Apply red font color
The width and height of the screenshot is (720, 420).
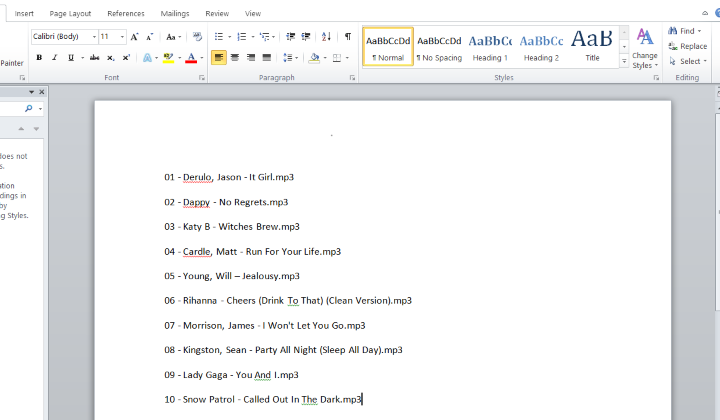[x=191, y=58]
